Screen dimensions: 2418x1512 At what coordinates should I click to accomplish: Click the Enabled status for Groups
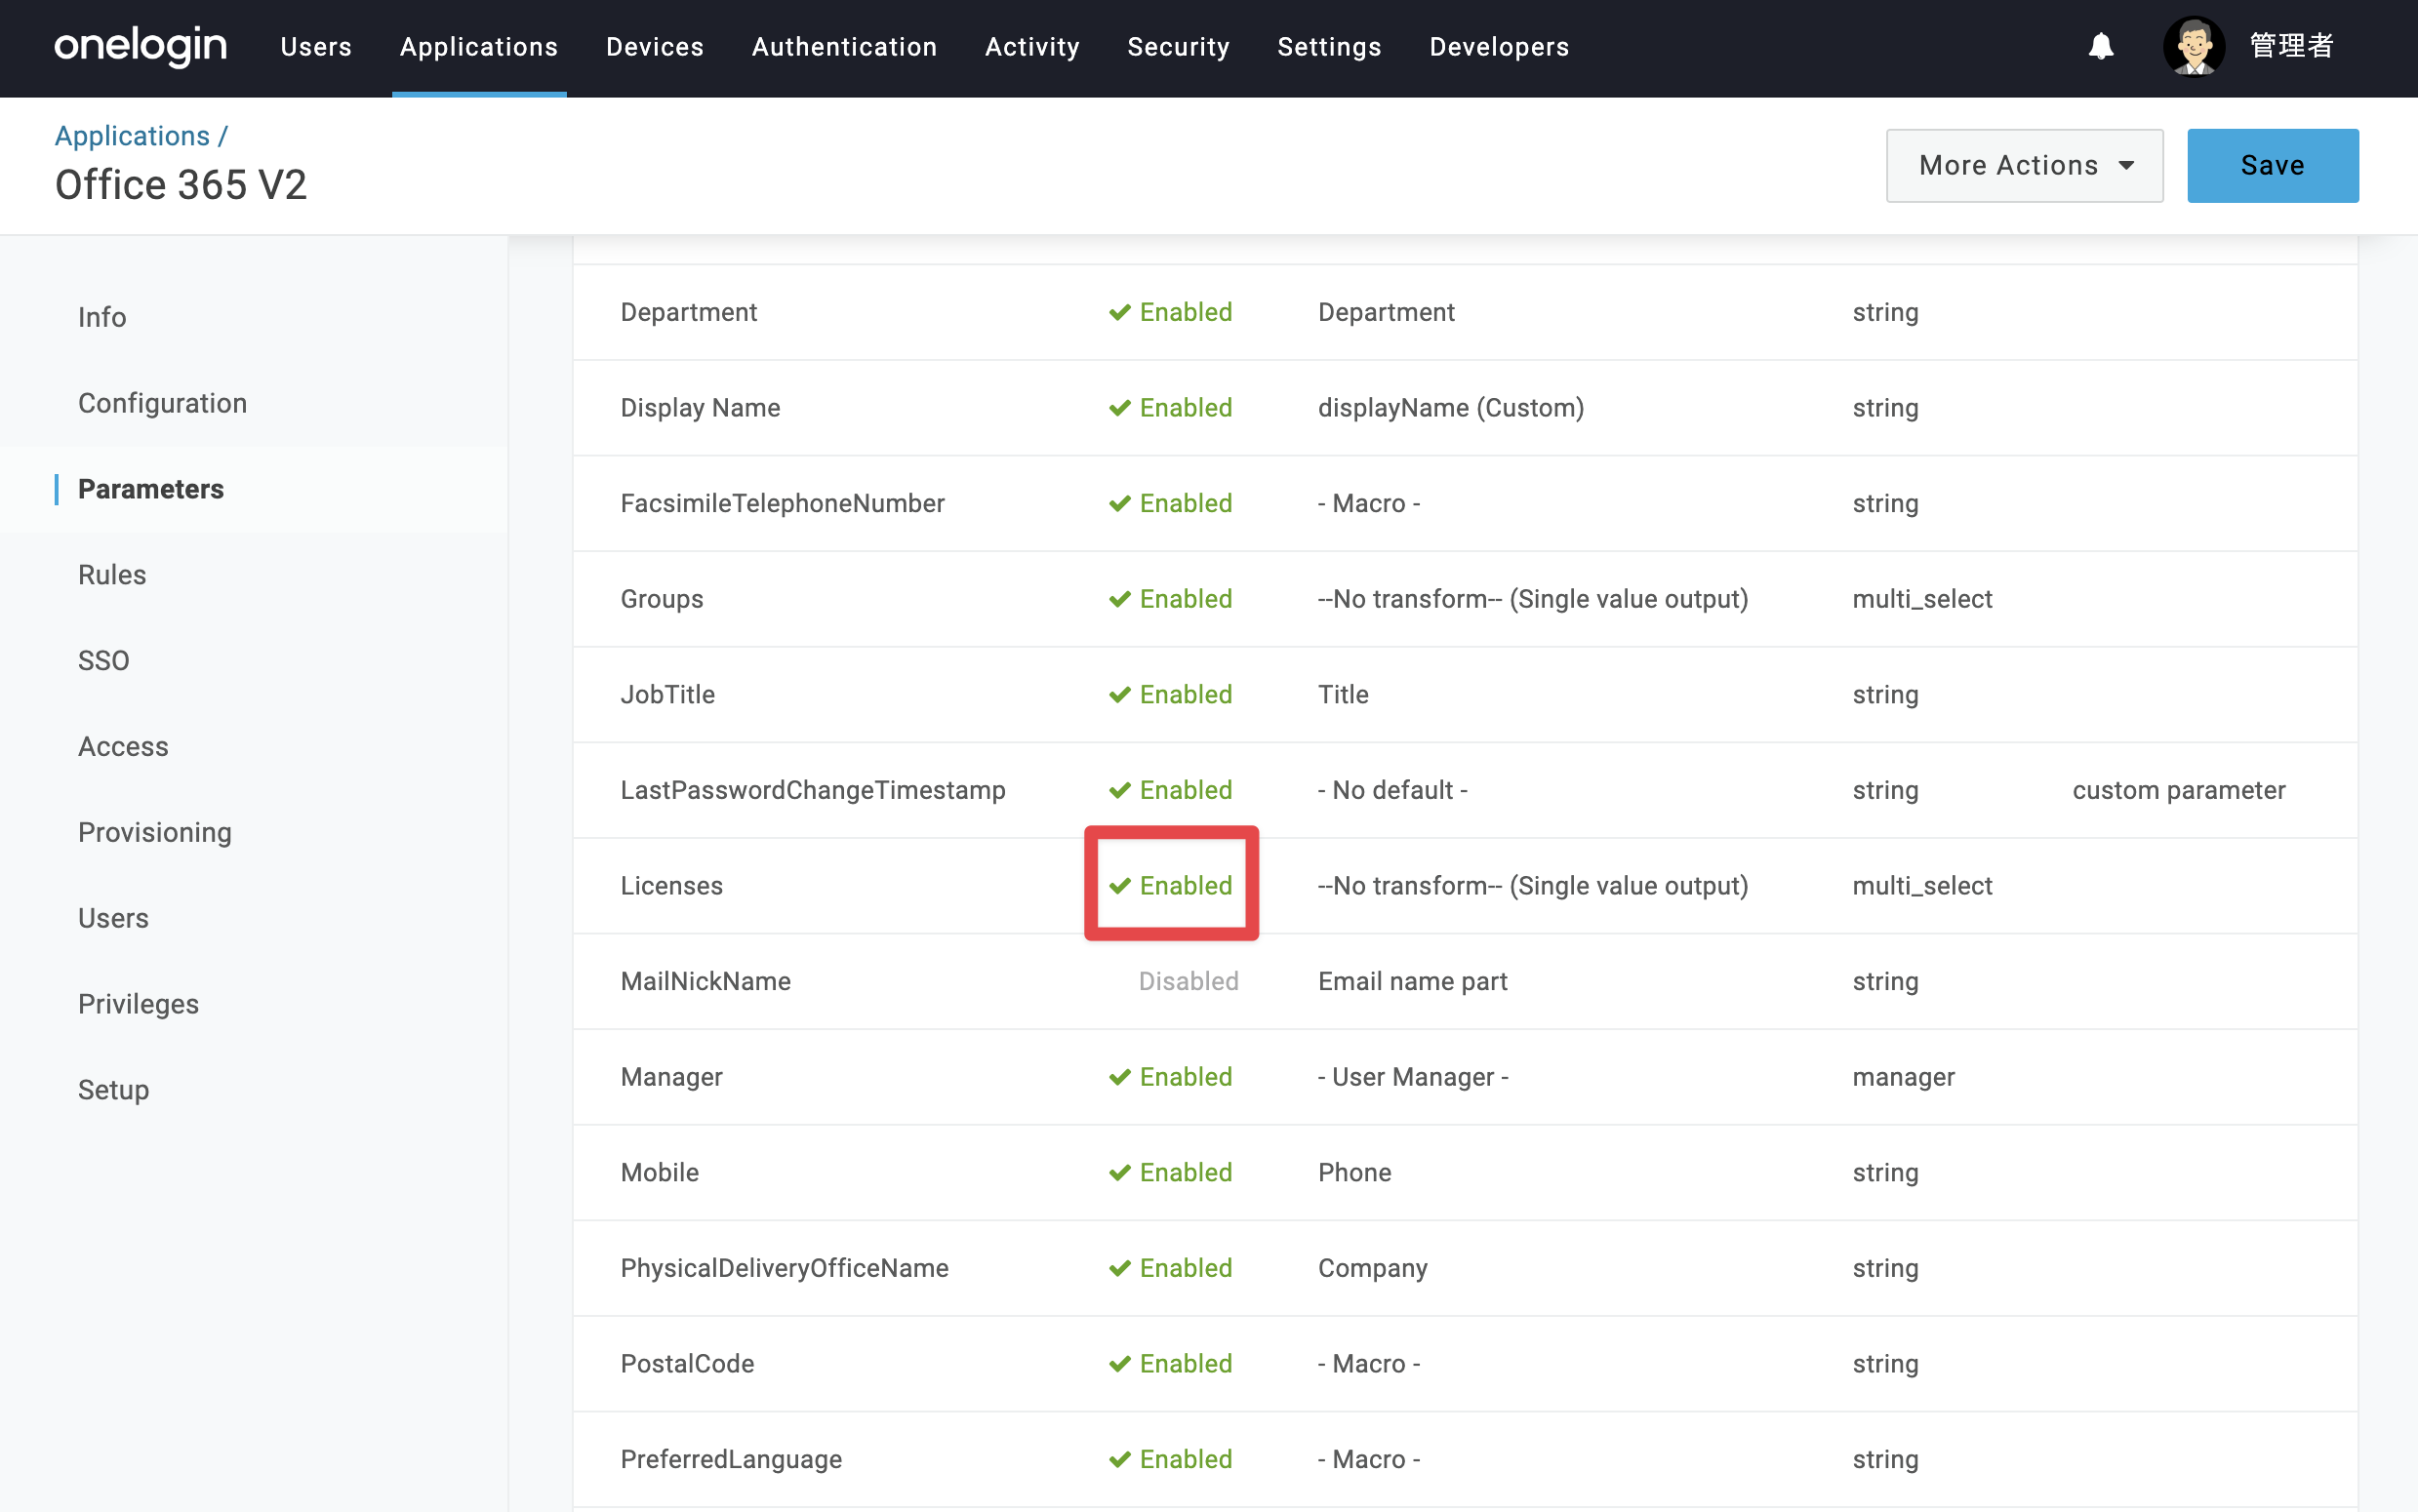[1171, 599]
